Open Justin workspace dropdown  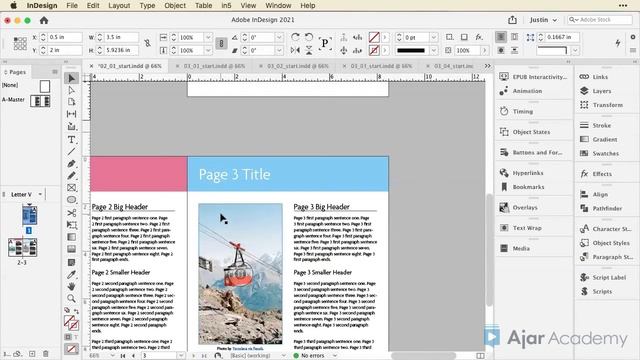[x=543, y=20]
